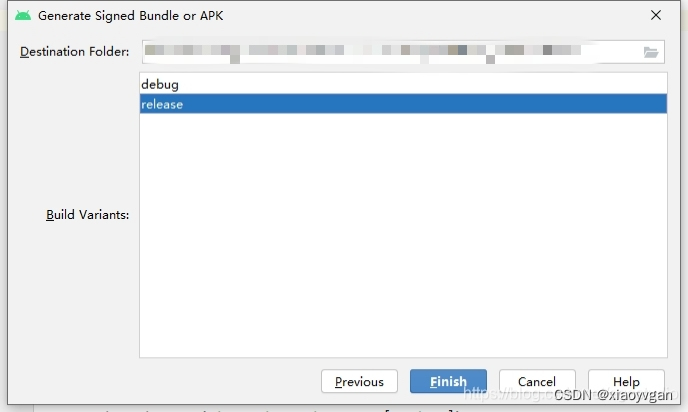The image size is (688, 412).
Task: Click the dialog title Generate Signed Bundle or APK
Action: [x=130, y=16]
